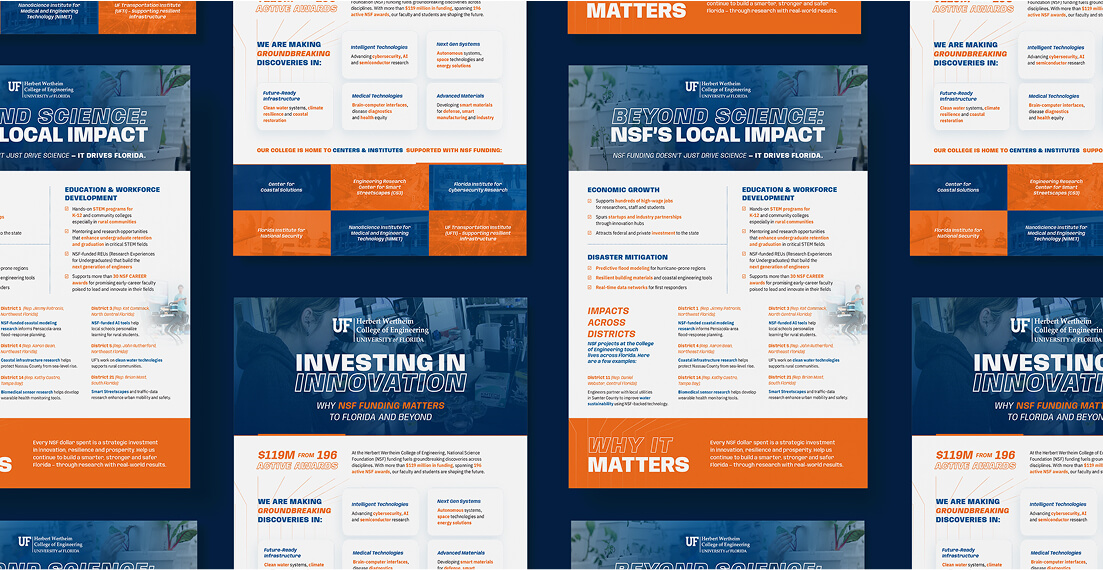The height and width of the screenshot is (570, 1103).
Task: Click the checkbox bullet beside 'Spurs startups and industry partnerships'
Action: 589,217
